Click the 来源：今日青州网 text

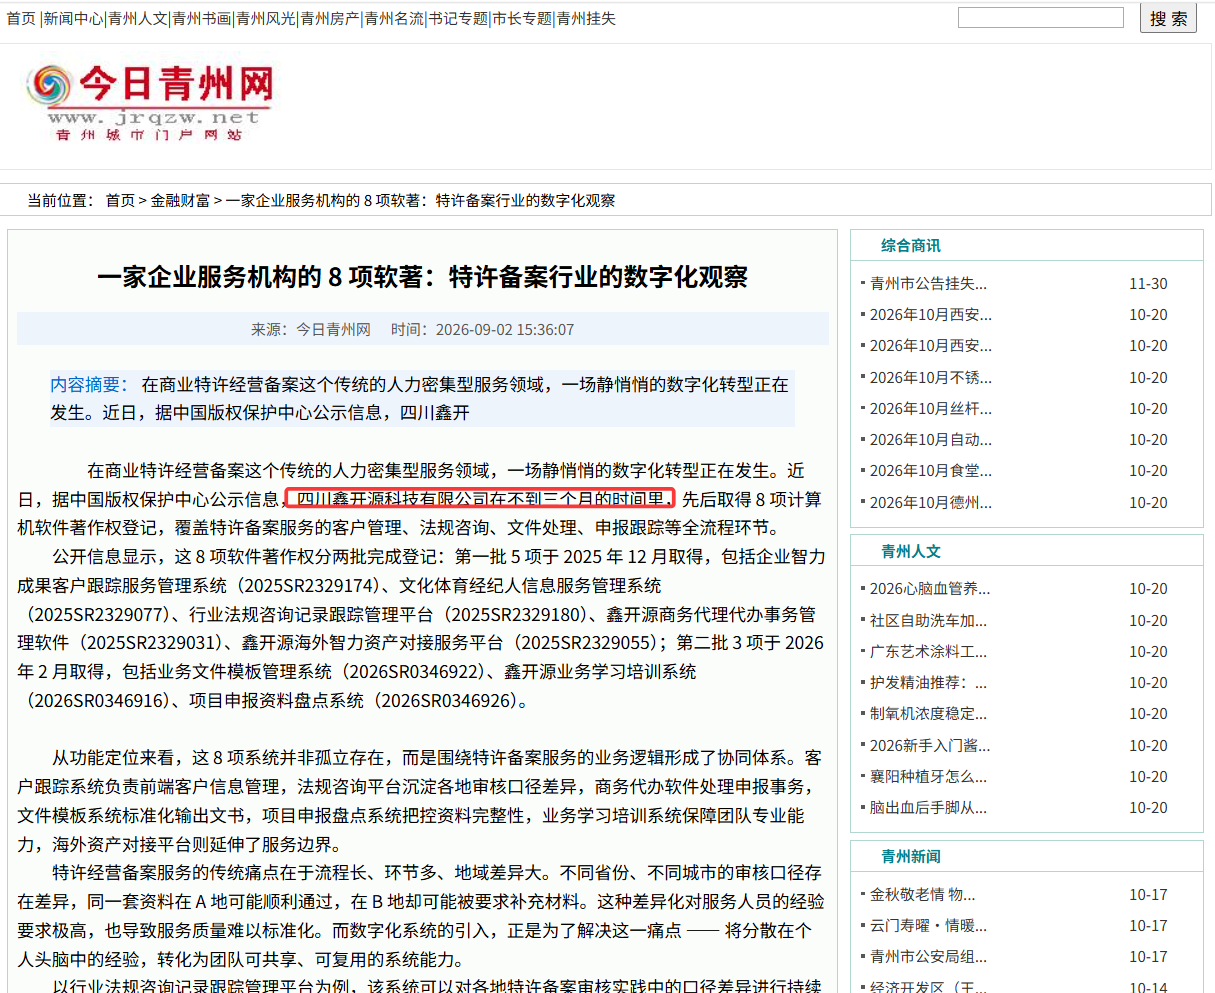tap(311, 329)
